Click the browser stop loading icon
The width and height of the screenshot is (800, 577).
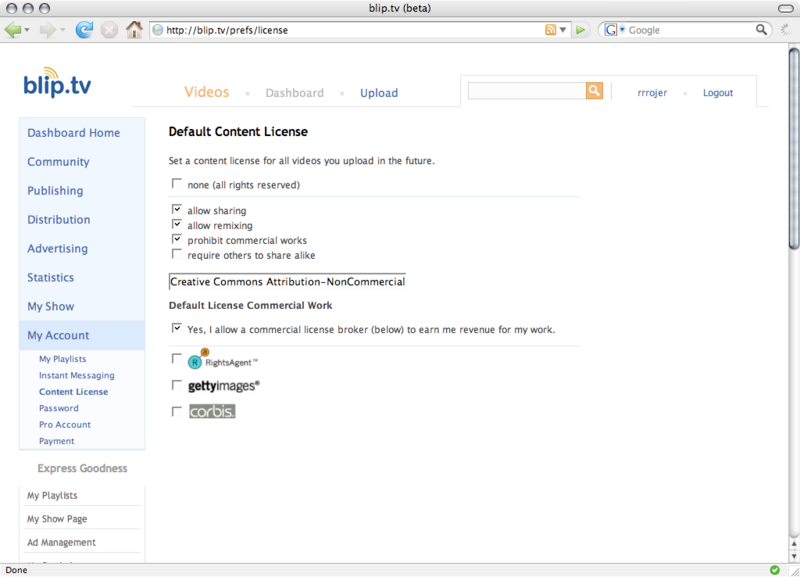pos(109,30)
